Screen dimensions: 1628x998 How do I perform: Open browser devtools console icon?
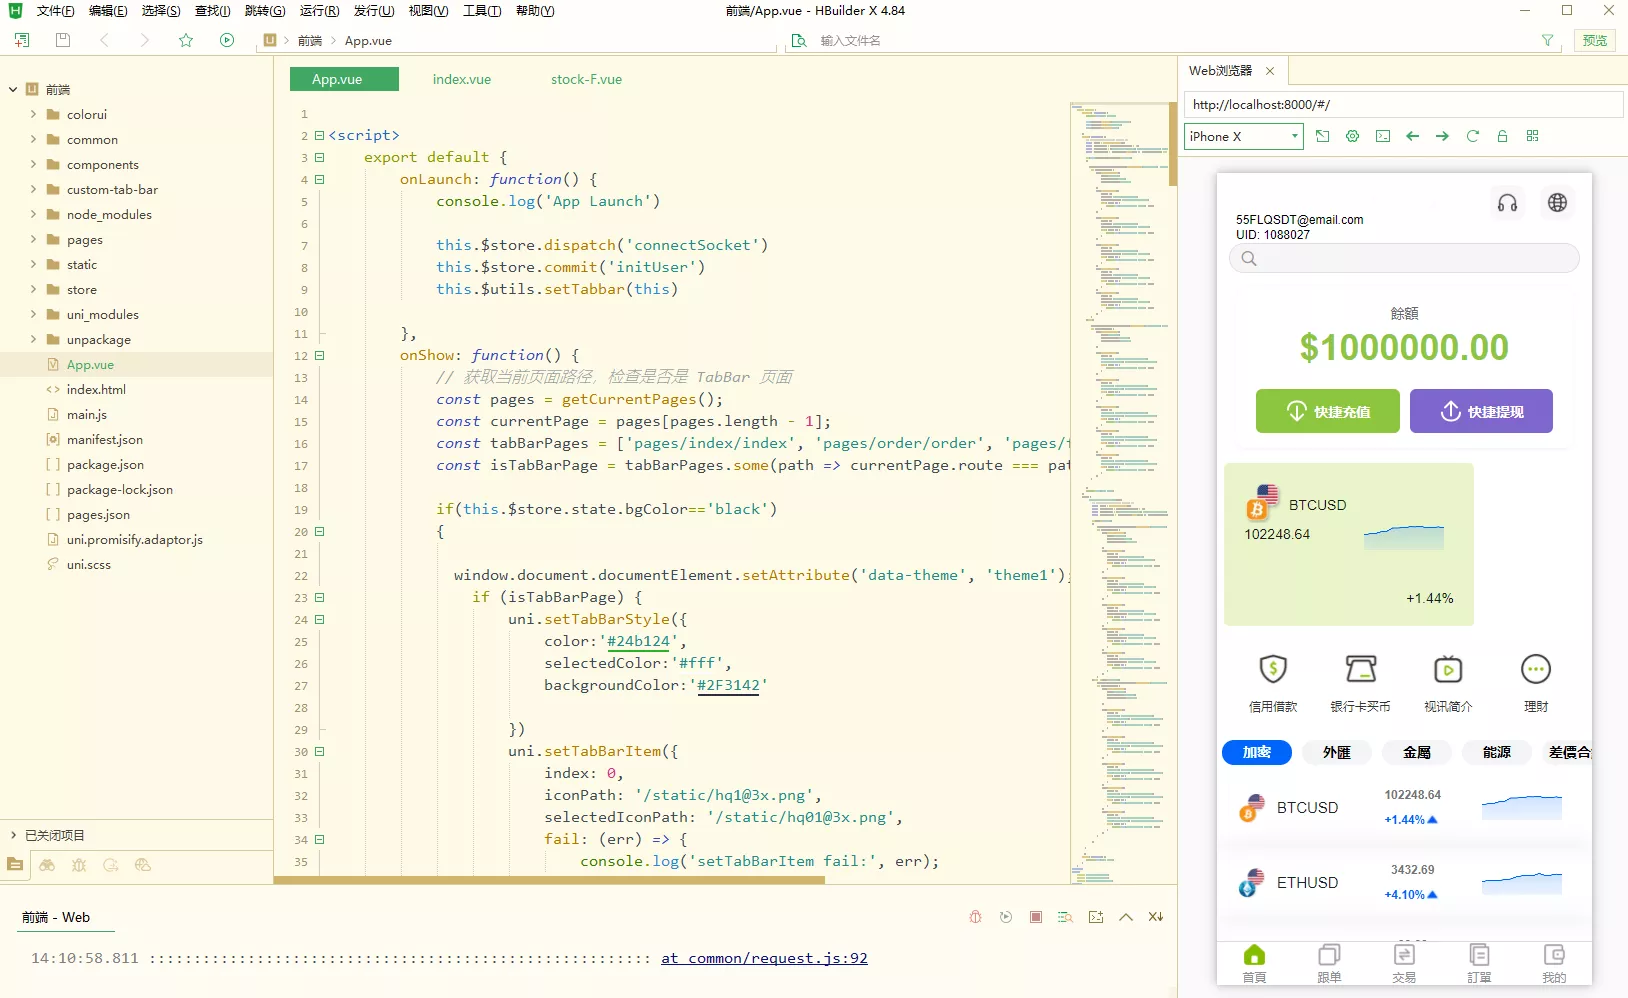tap(1383, 136)
